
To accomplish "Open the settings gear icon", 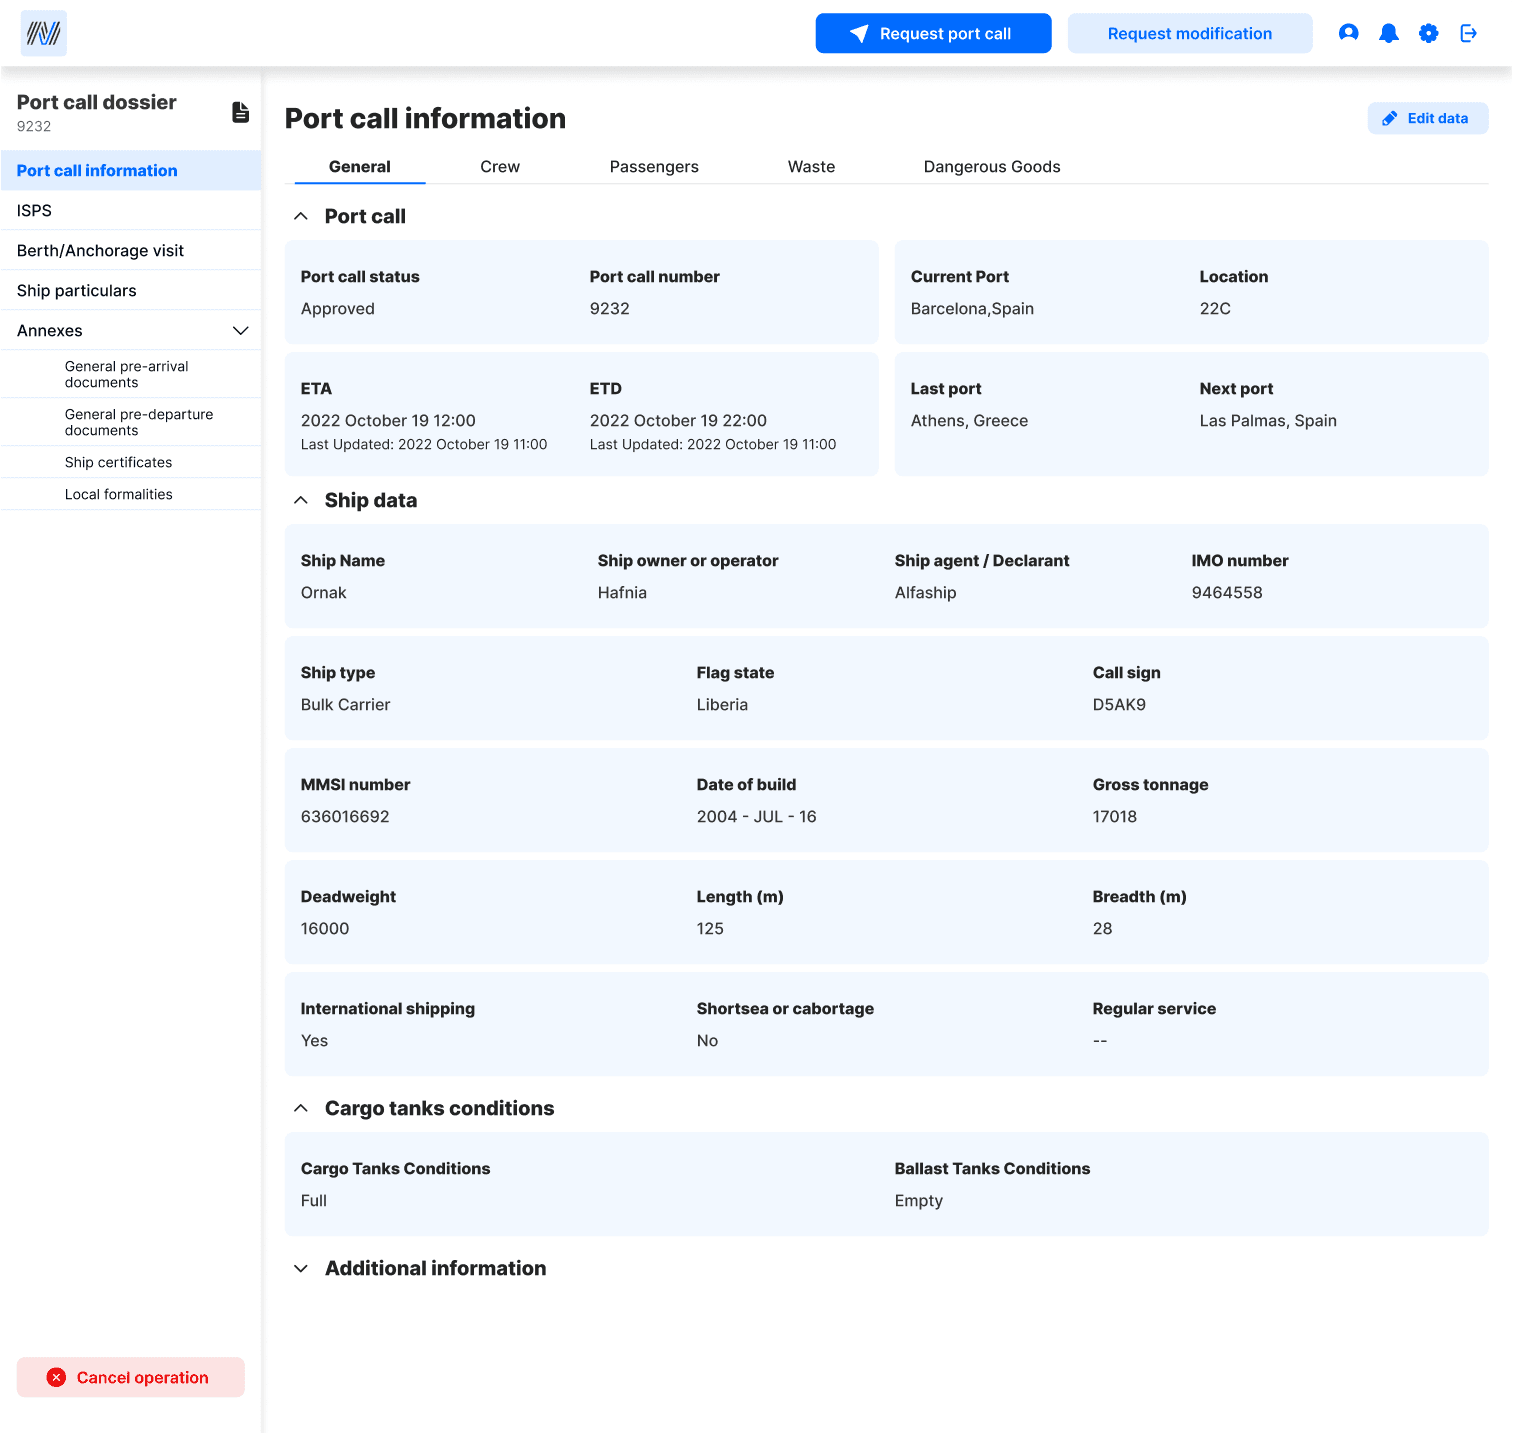I will 1428,33.
